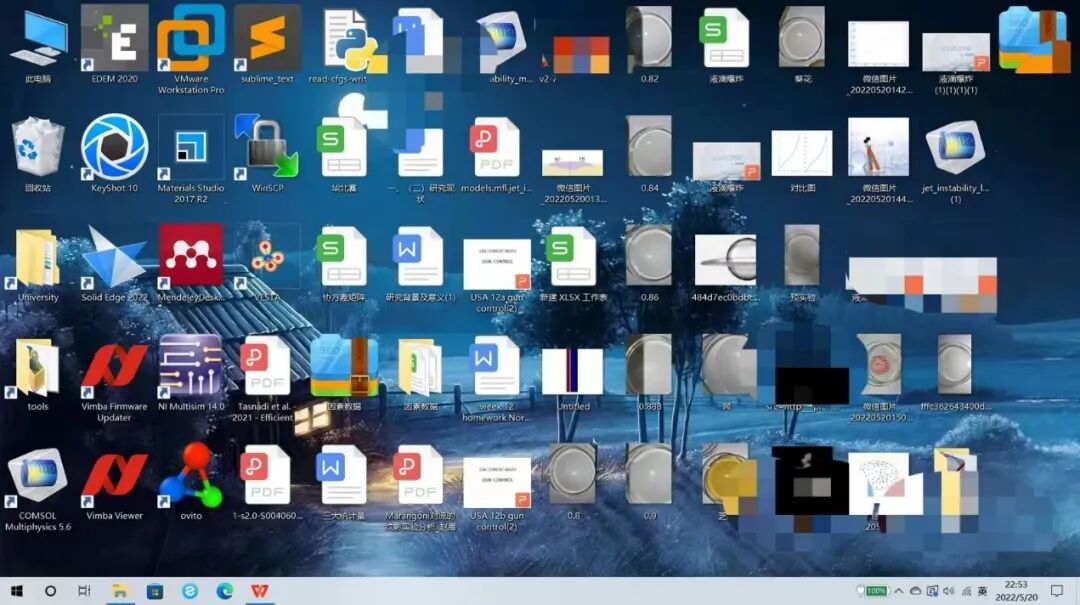Viewport: 1080px width, 605px height.
Task: Open the notification center
Action: pos(1057,591)
